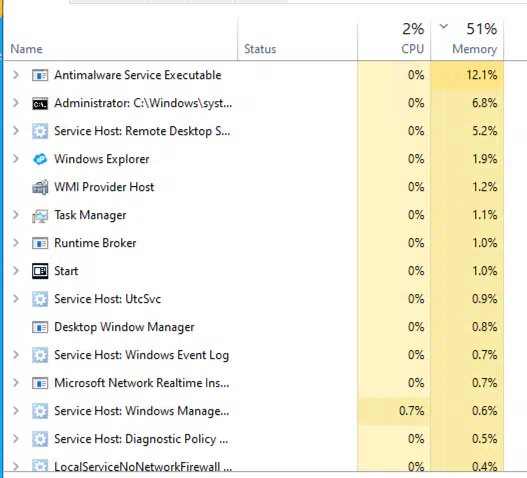Click the Memory column sort arrow
This screenshot has height=478, width=527.
pos(444,26)
